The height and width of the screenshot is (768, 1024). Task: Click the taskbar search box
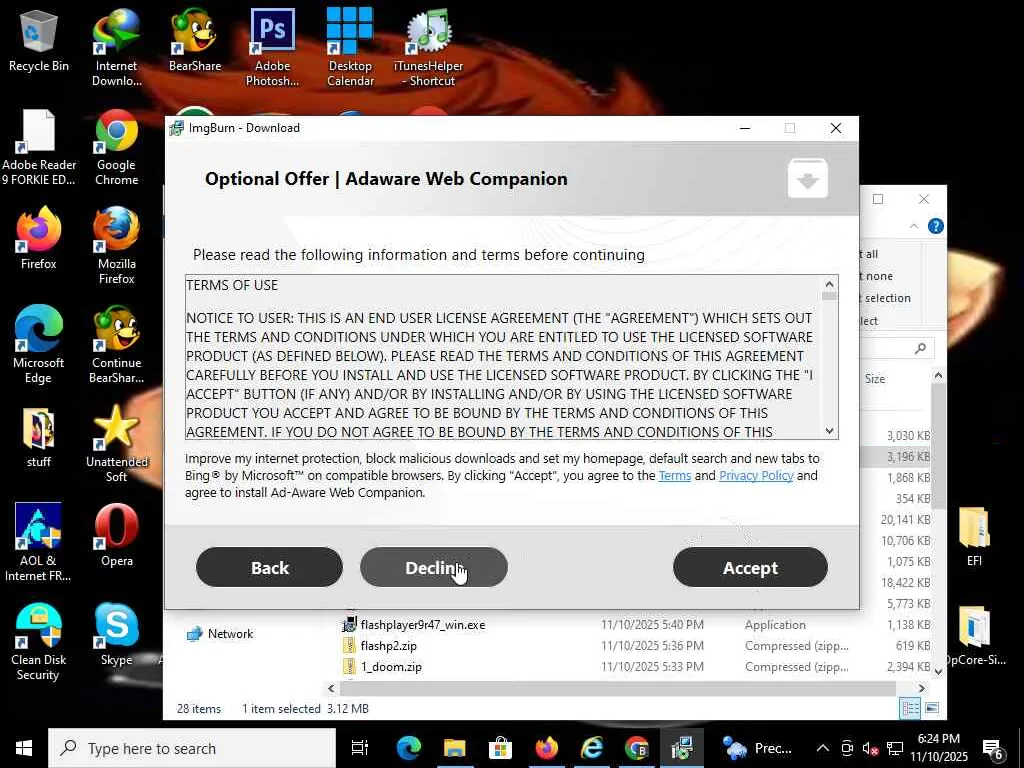pyautogui.click(x=191, y=748)
